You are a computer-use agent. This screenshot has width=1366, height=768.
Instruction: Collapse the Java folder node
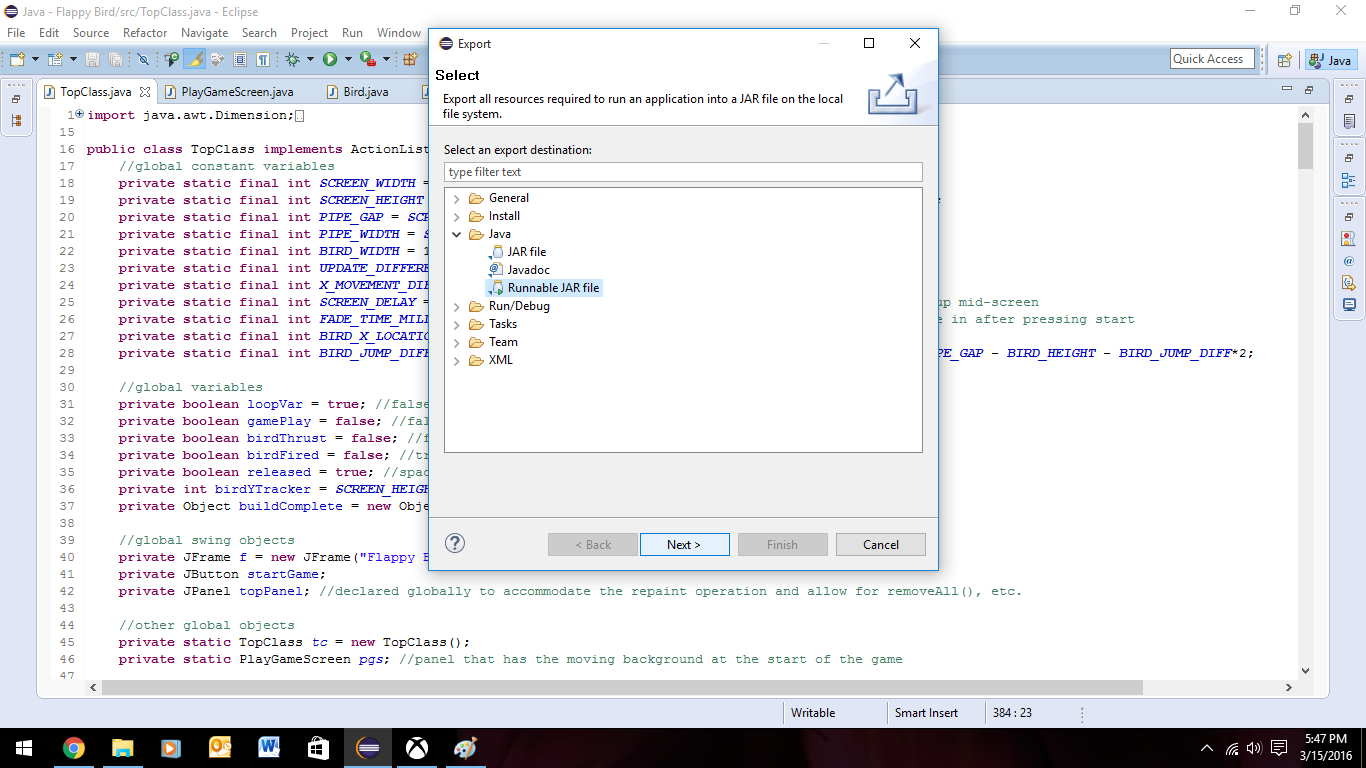tap(457, 234)
